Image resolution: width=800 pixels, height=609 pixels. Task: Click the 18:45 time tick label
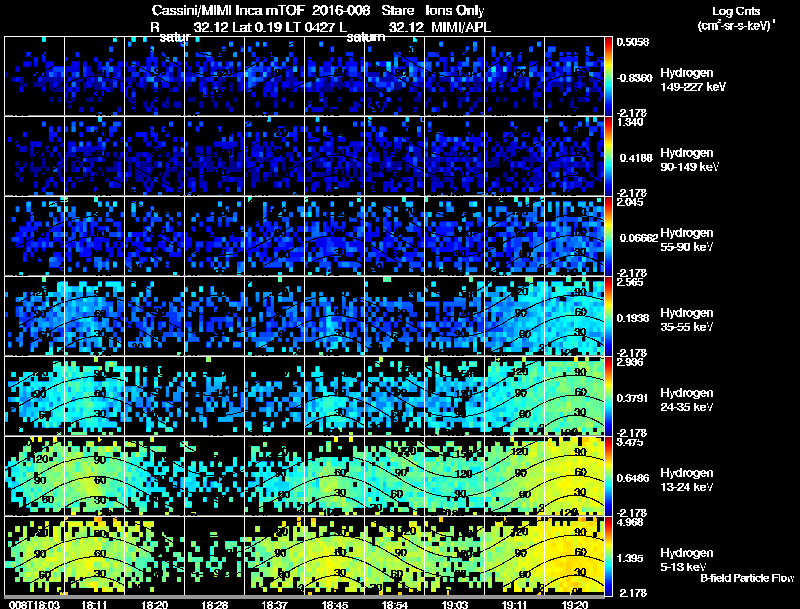pos(335,604)
